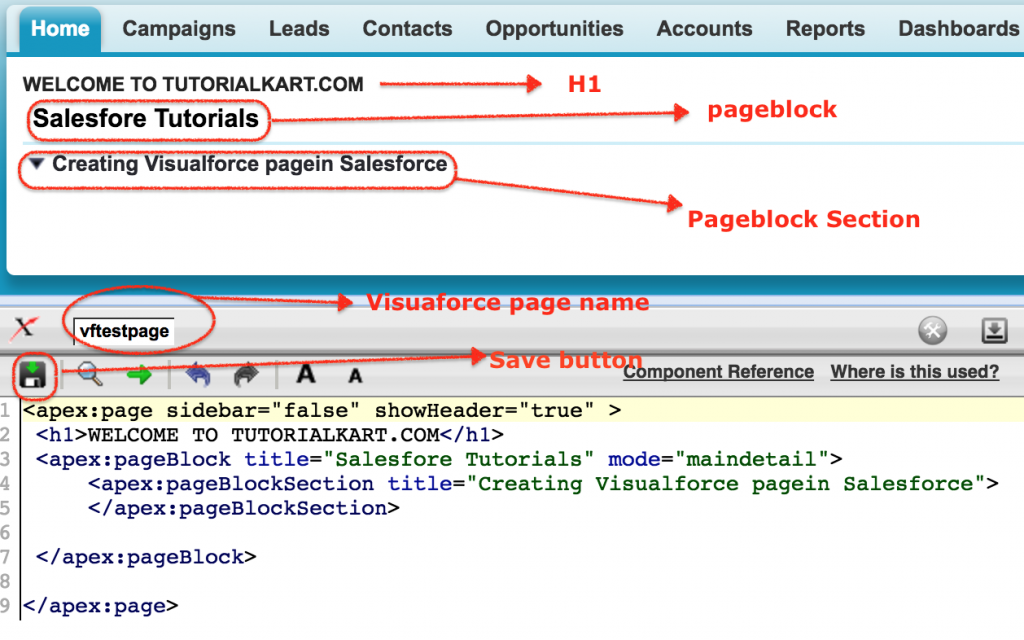The width and height of the screenshot is (1024, 640).
Task: Click the Undo icon in the editor
Action: 198,374
